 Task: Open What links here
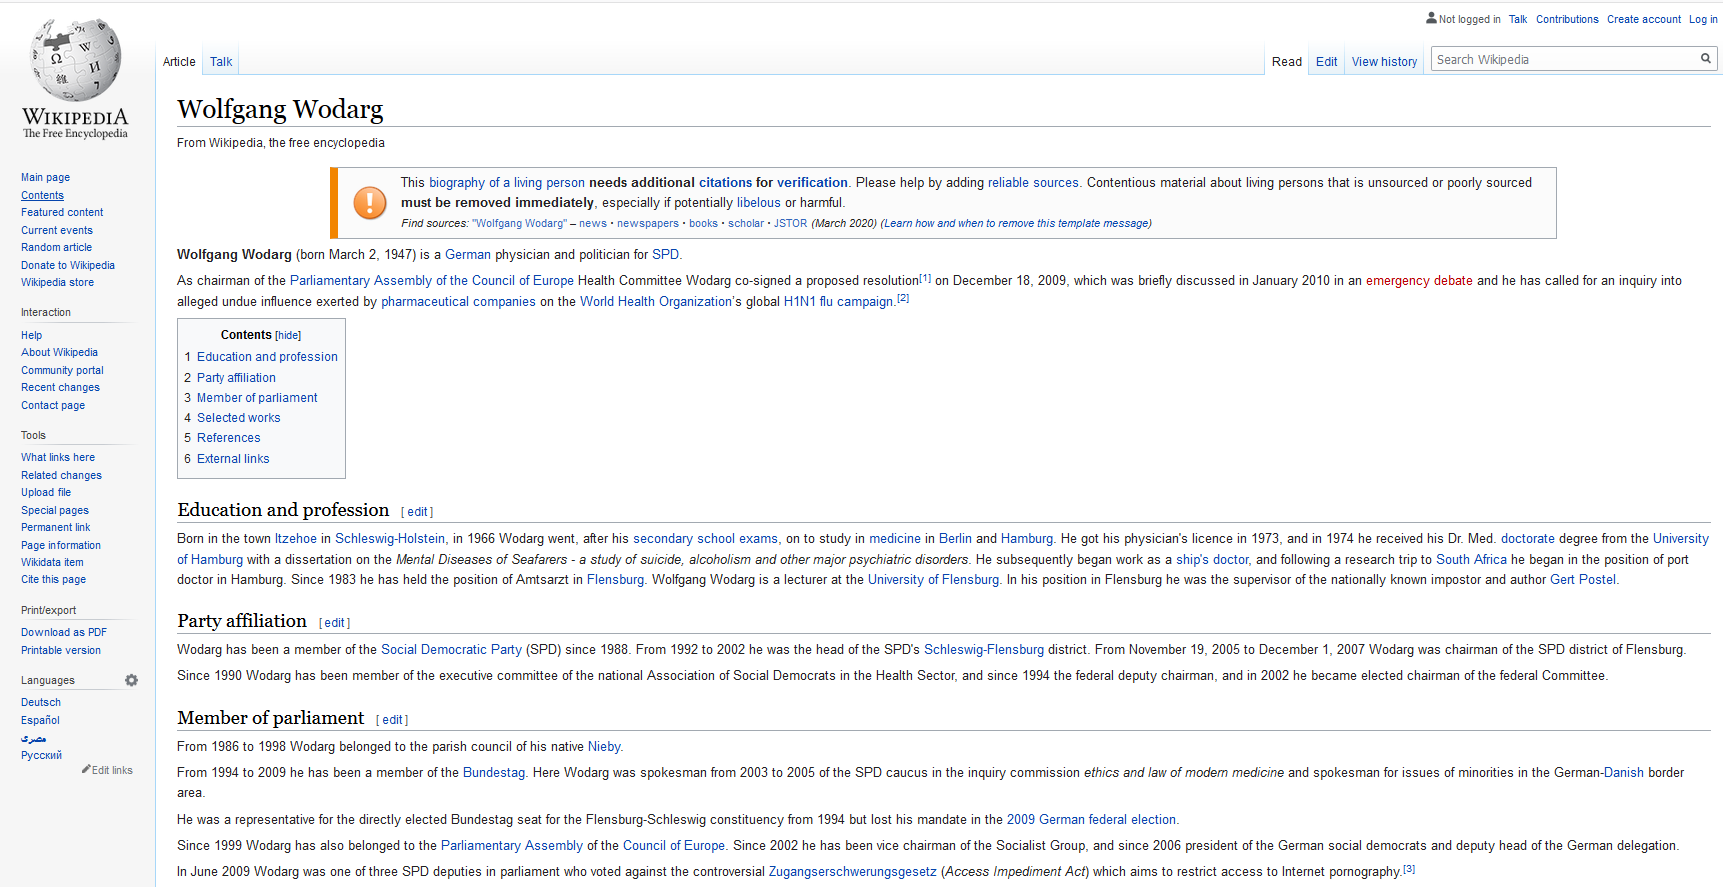click(x=58, y=458)
